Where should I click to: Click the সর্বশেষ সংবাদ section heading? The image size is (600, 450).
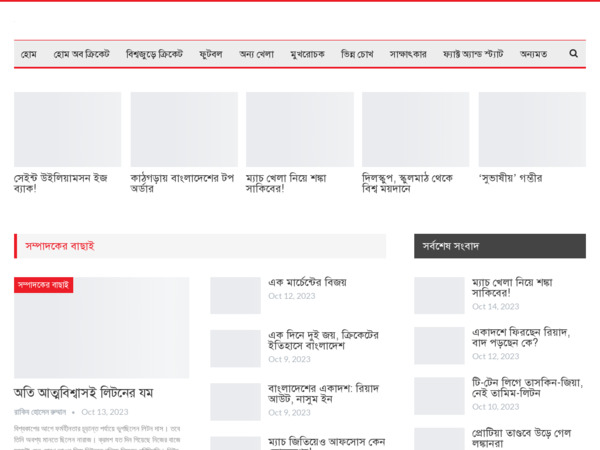(x=451, y=246)
